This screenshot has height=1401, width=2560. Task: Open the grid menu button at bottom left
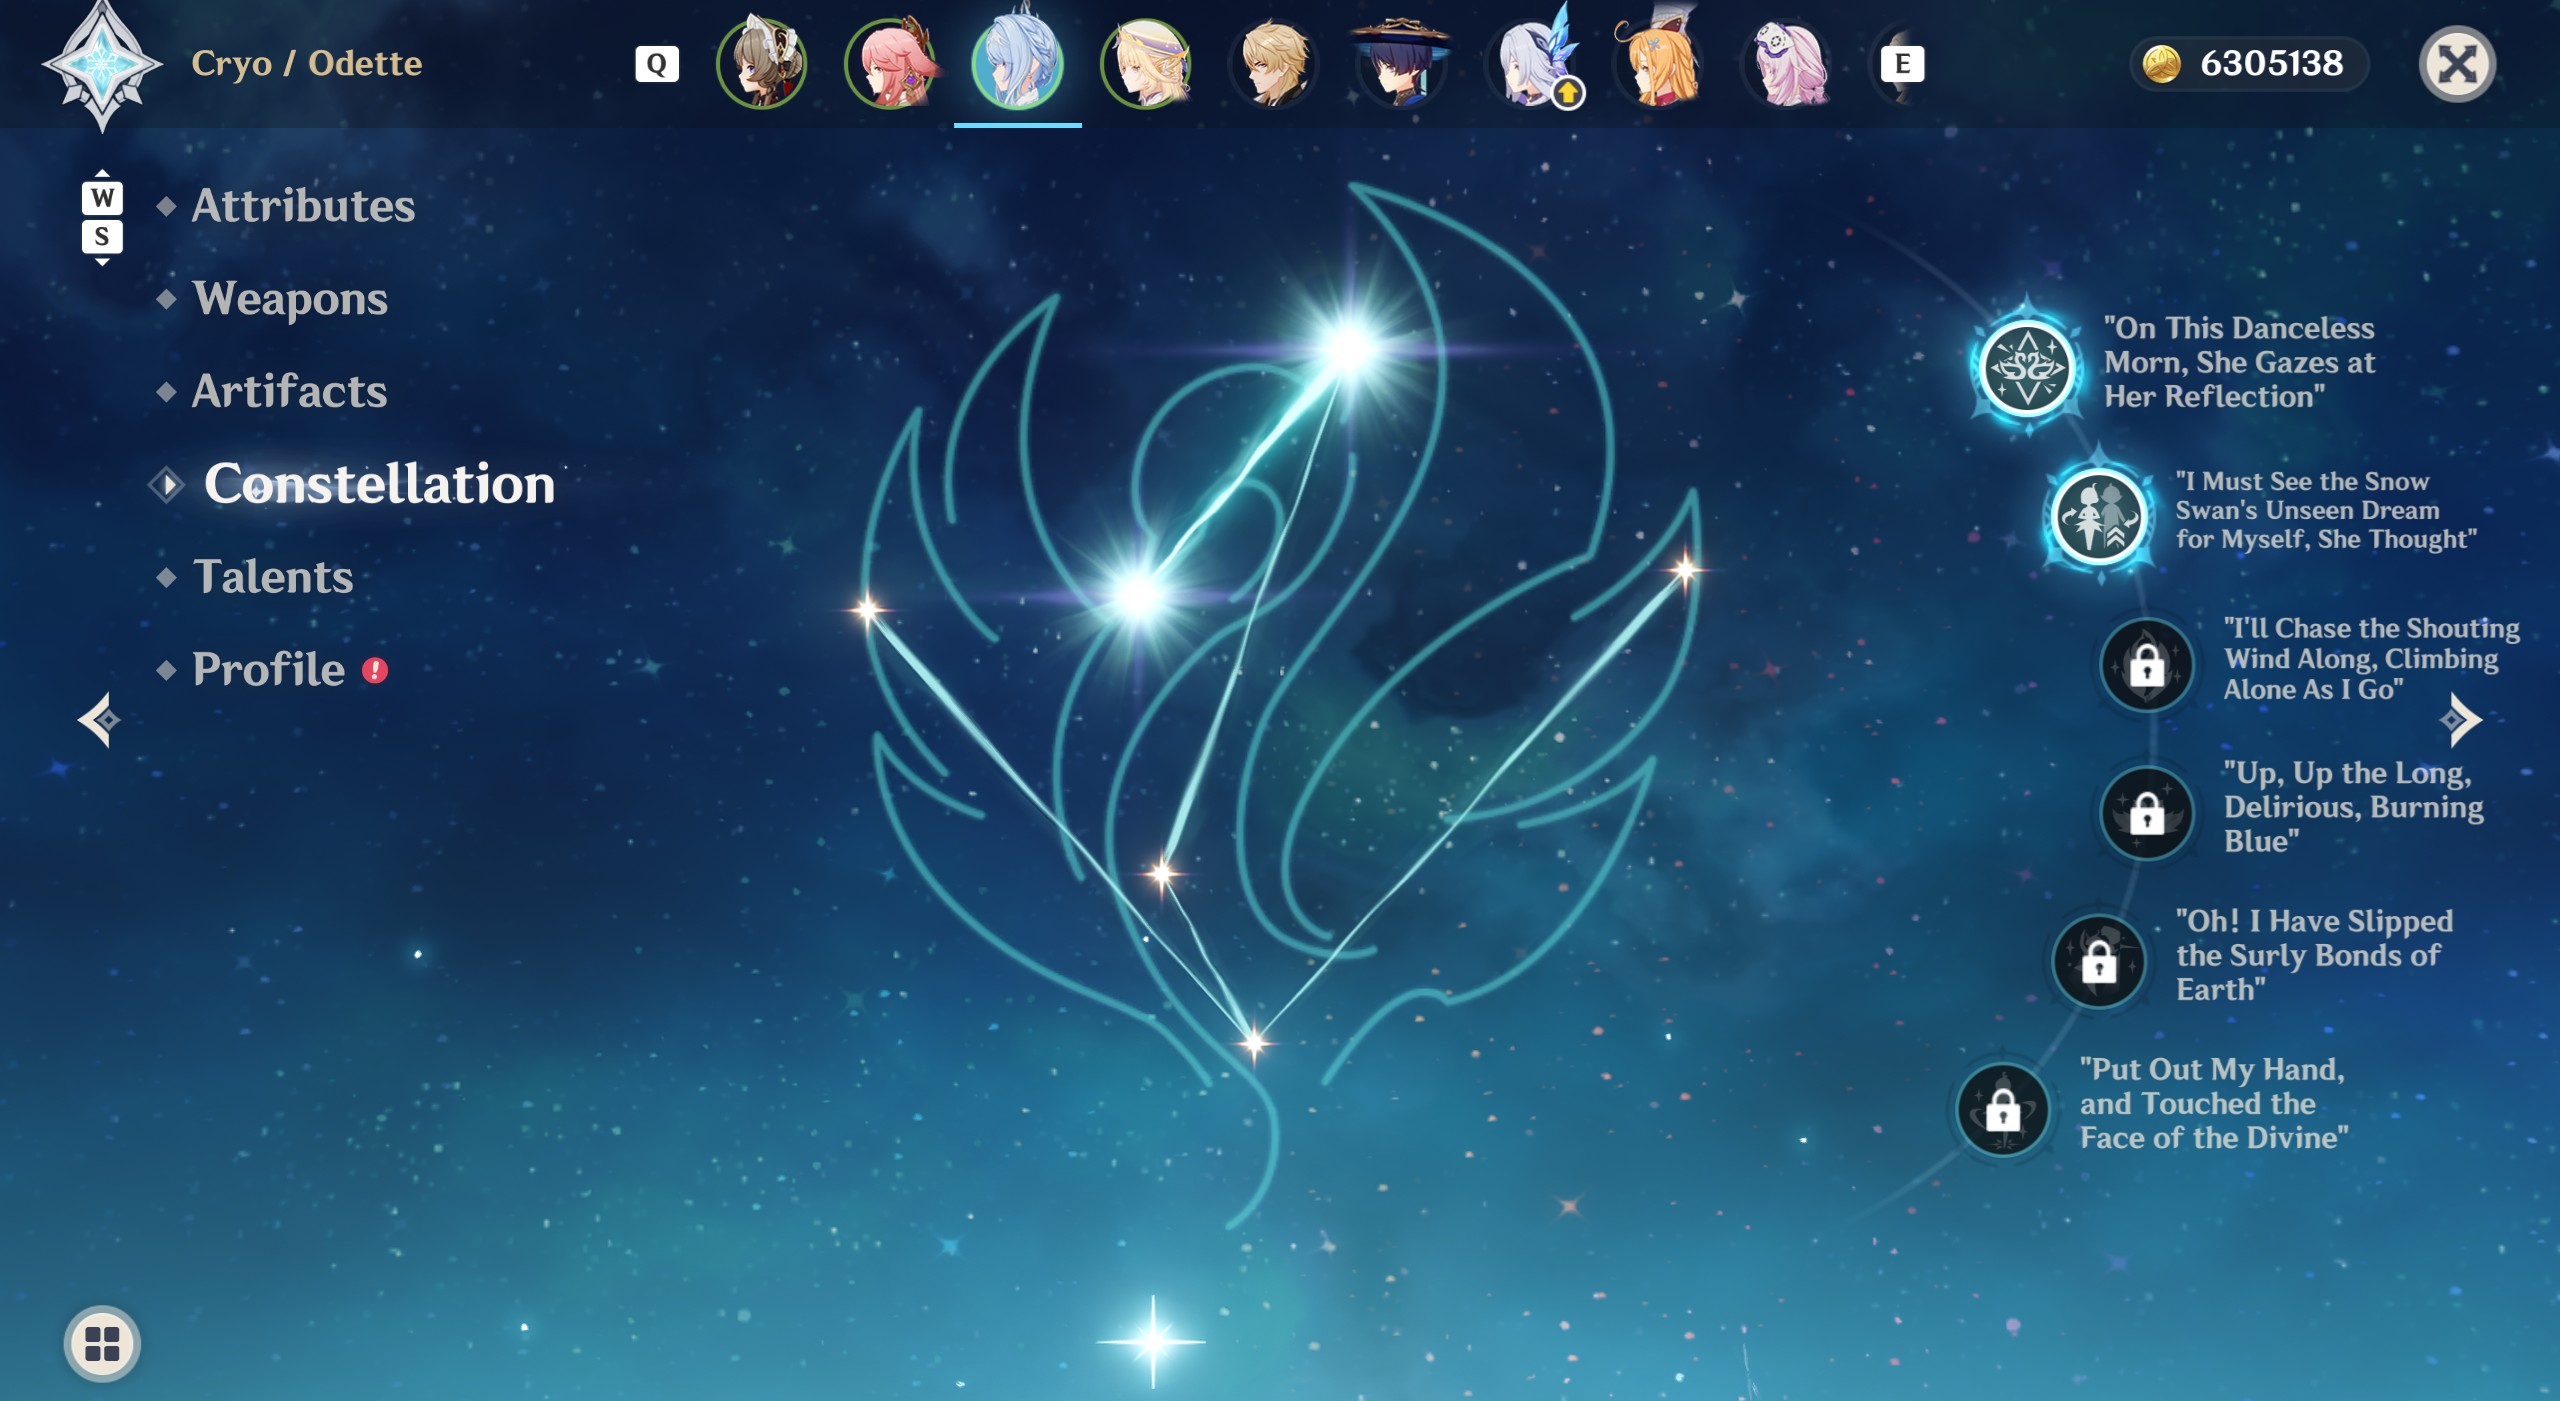(102, 1343)
